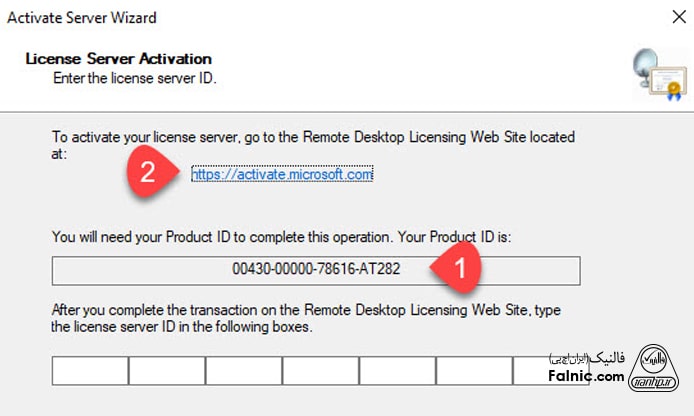Click the License Server Activation heading
The image size is (694, 416).
[117, 59]
